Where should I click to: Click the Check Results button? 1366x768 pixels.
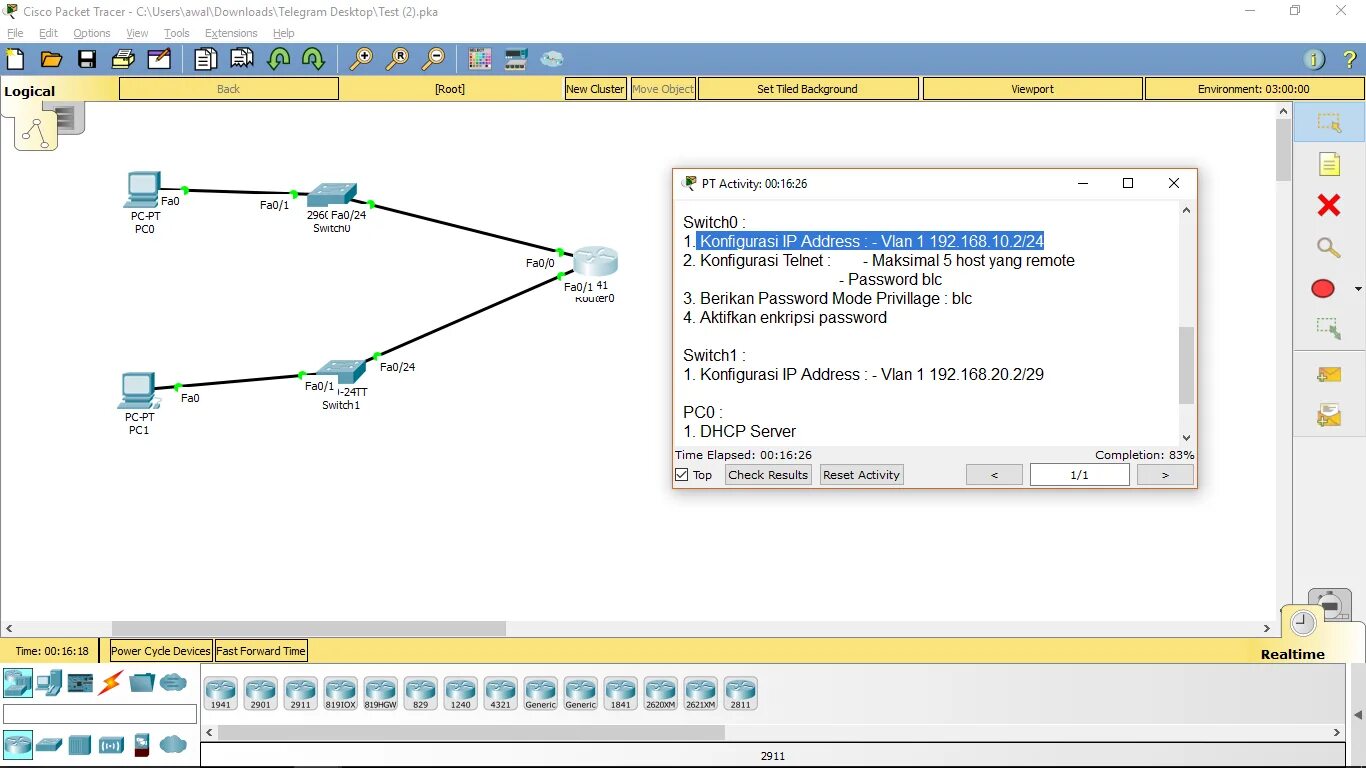tap(768, 475)
